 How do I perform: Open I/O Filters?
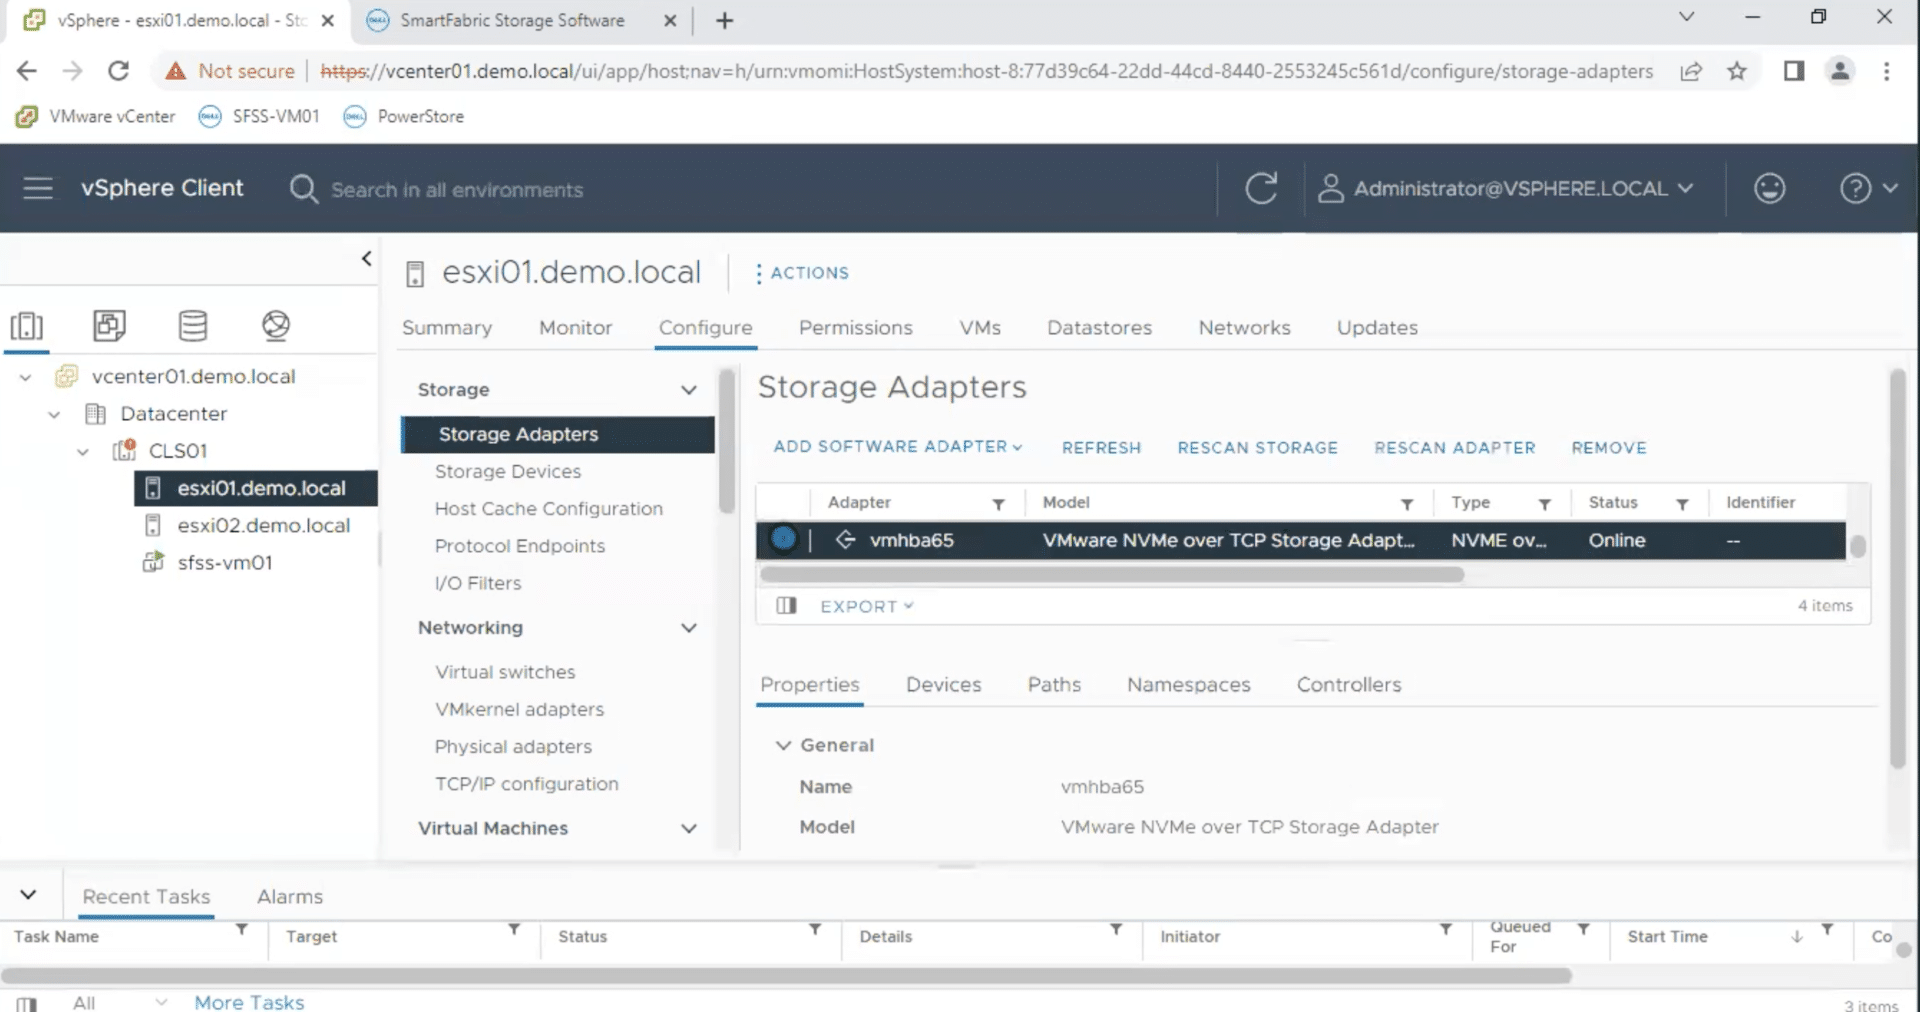477,582
